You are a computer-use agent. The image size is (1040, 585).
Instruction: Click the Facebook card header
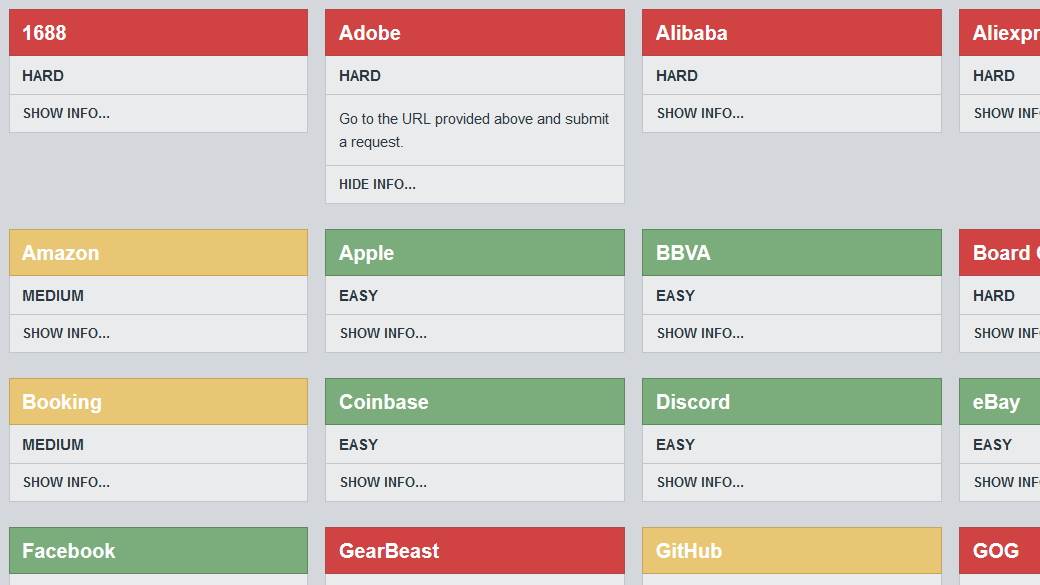tap(158, 550)
